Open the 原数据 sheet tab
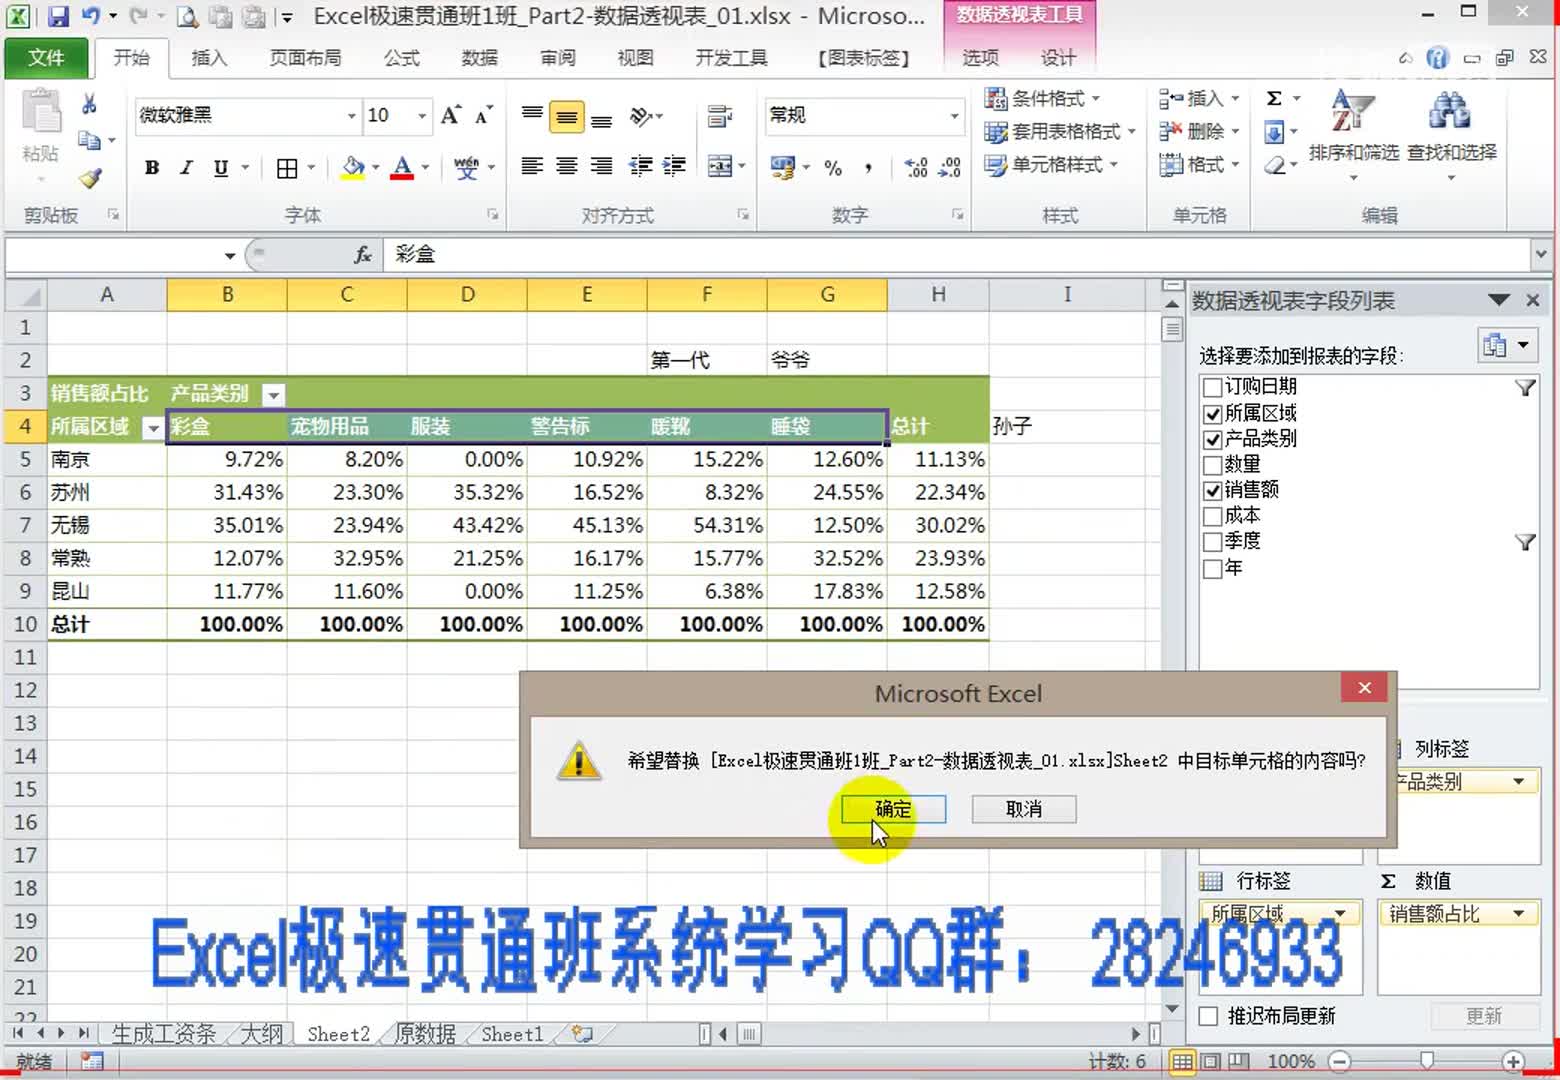 (425, 1034)
